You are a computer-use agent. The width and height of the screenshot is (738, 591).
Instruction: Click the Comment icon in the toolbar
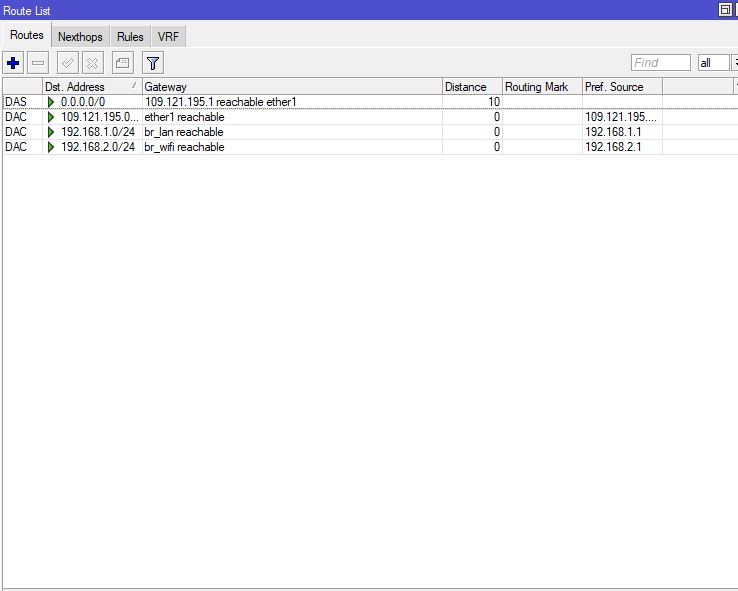pos(122,63)
